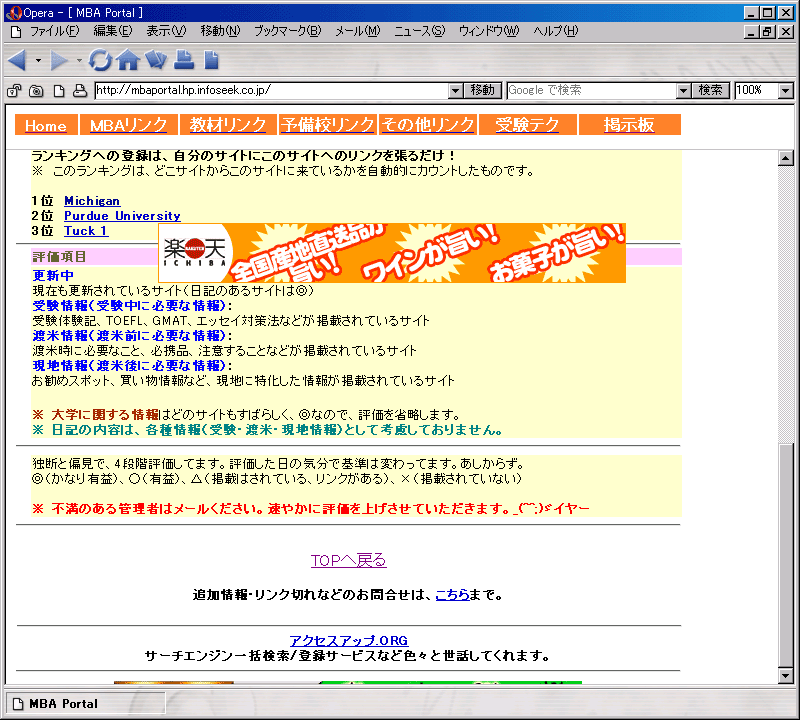The image size is (800, 720).
Task: Go to the home page via house icon
Action: [128, 60]
